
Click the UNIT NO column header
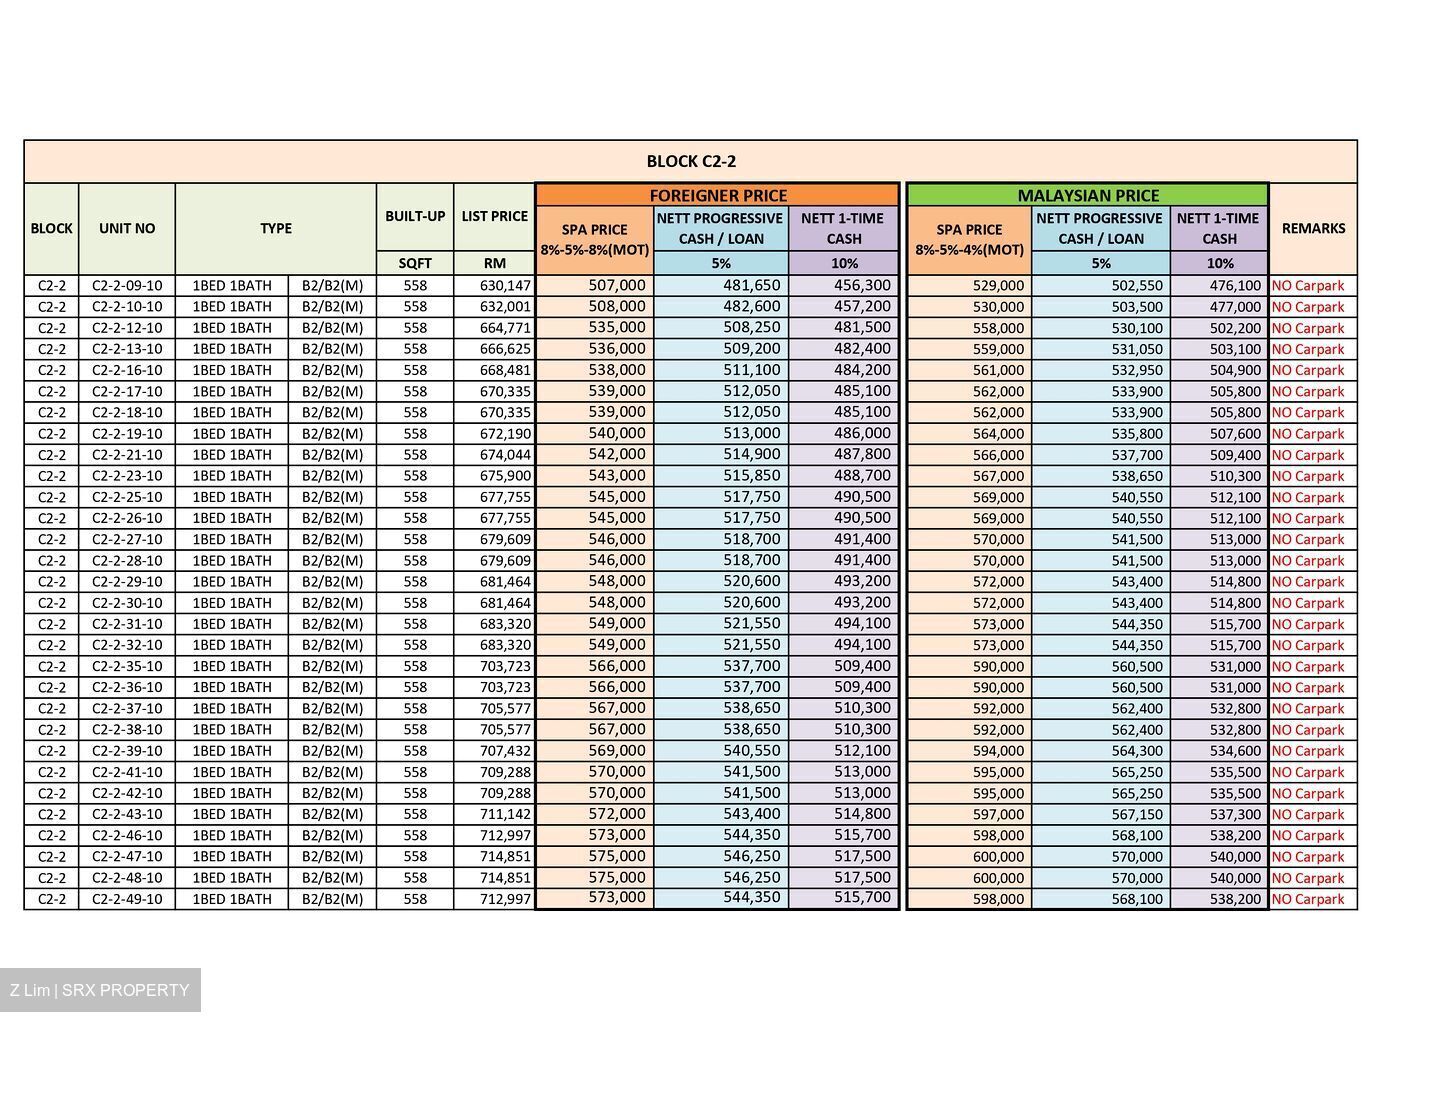127,228
